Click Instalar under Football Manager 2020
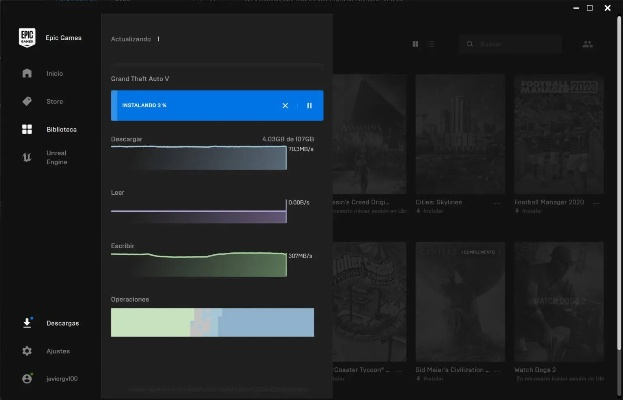 [x=528, y=211]
